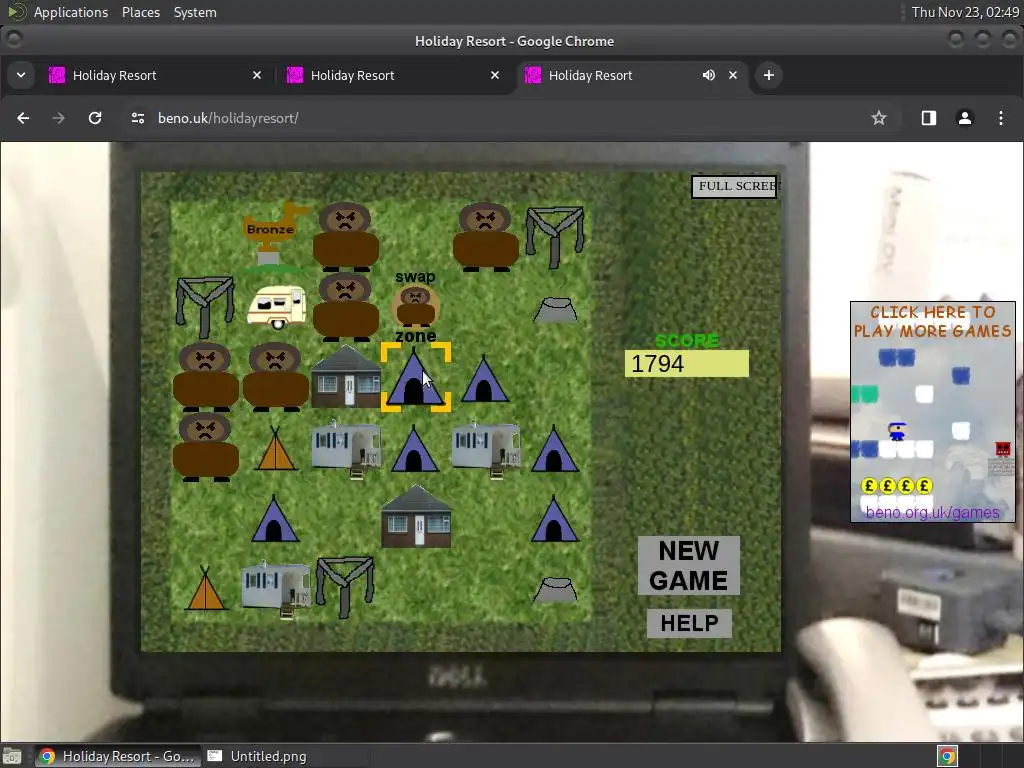
Task: Click grey trousers left of the caravan
Action: pos(205,307)
